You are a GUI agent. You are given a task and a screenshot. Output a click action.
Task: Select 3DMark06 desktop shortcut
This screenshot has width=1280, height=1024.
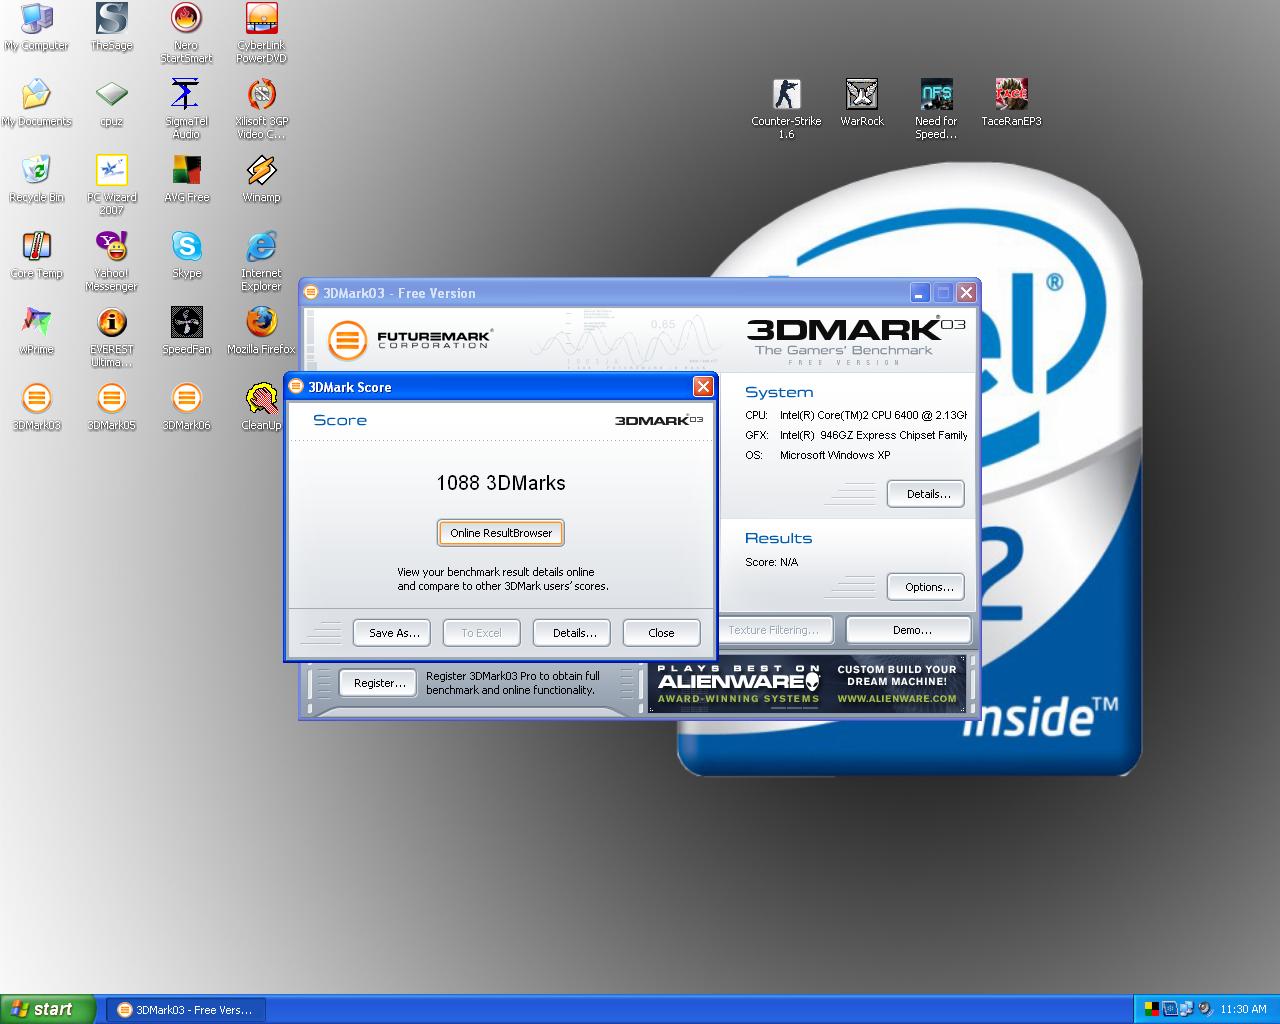coord(186,407)
